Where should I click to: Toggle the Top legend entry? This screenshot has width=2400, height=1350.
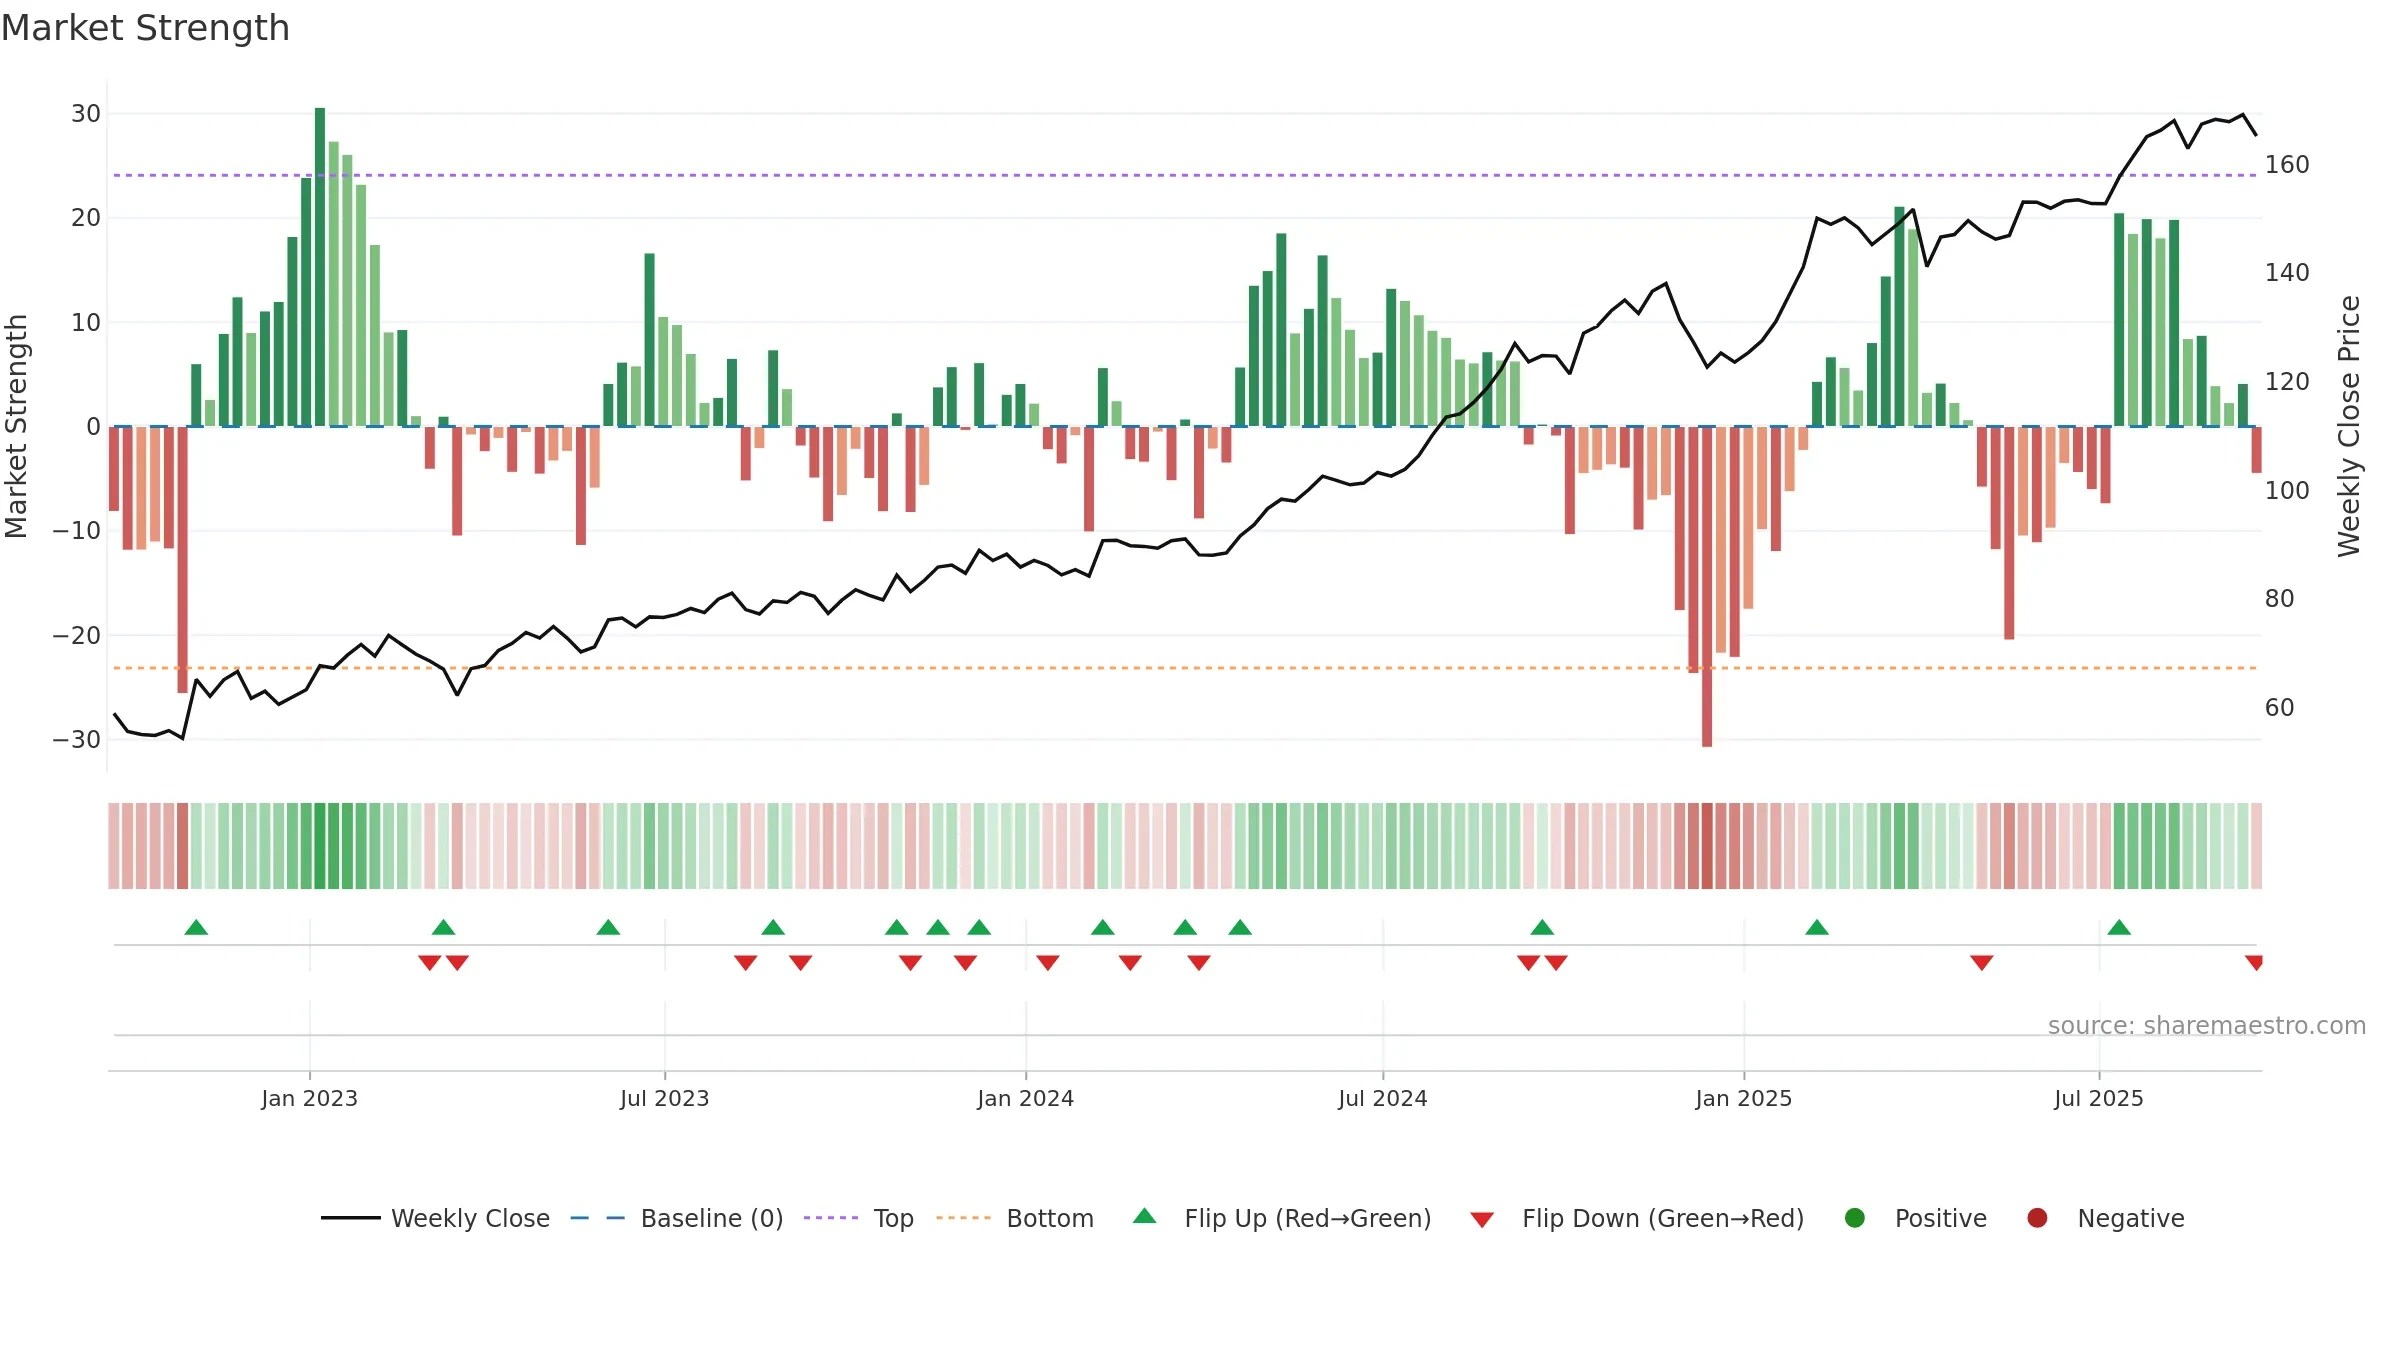pos(859,1218)
